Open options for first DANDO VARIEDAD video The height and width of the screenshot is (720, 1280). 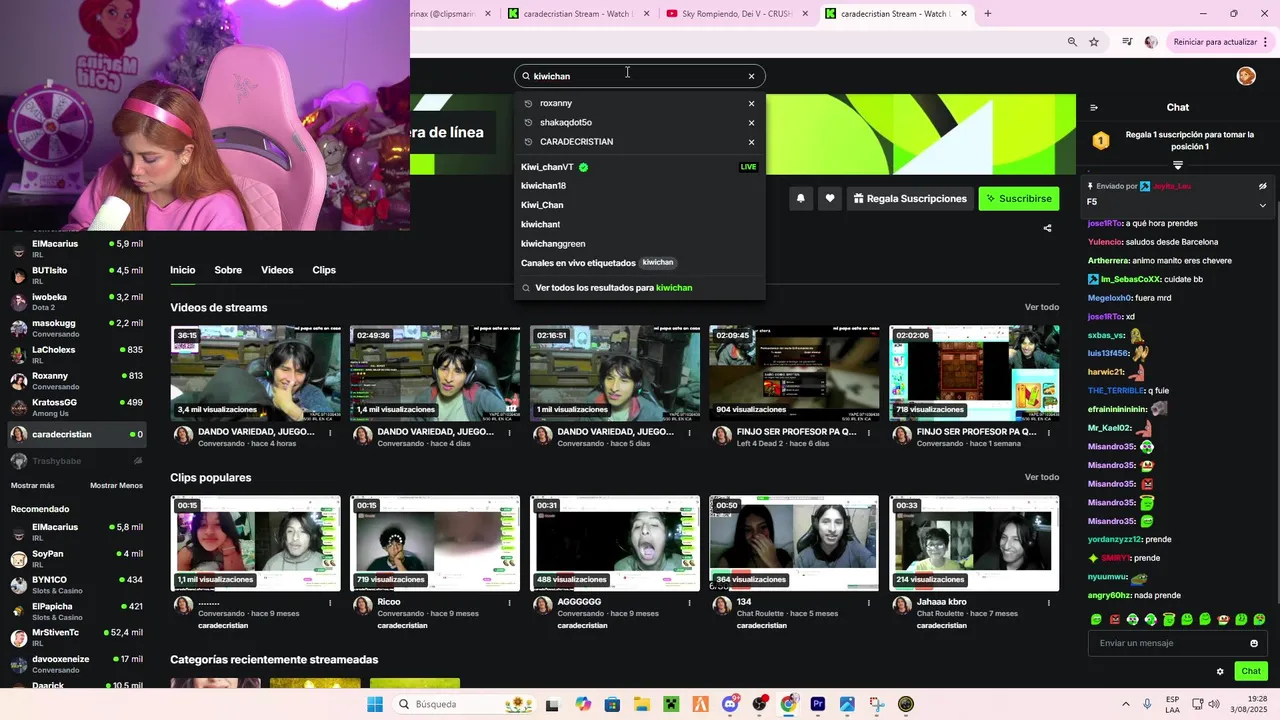click(x=329, y=432)
